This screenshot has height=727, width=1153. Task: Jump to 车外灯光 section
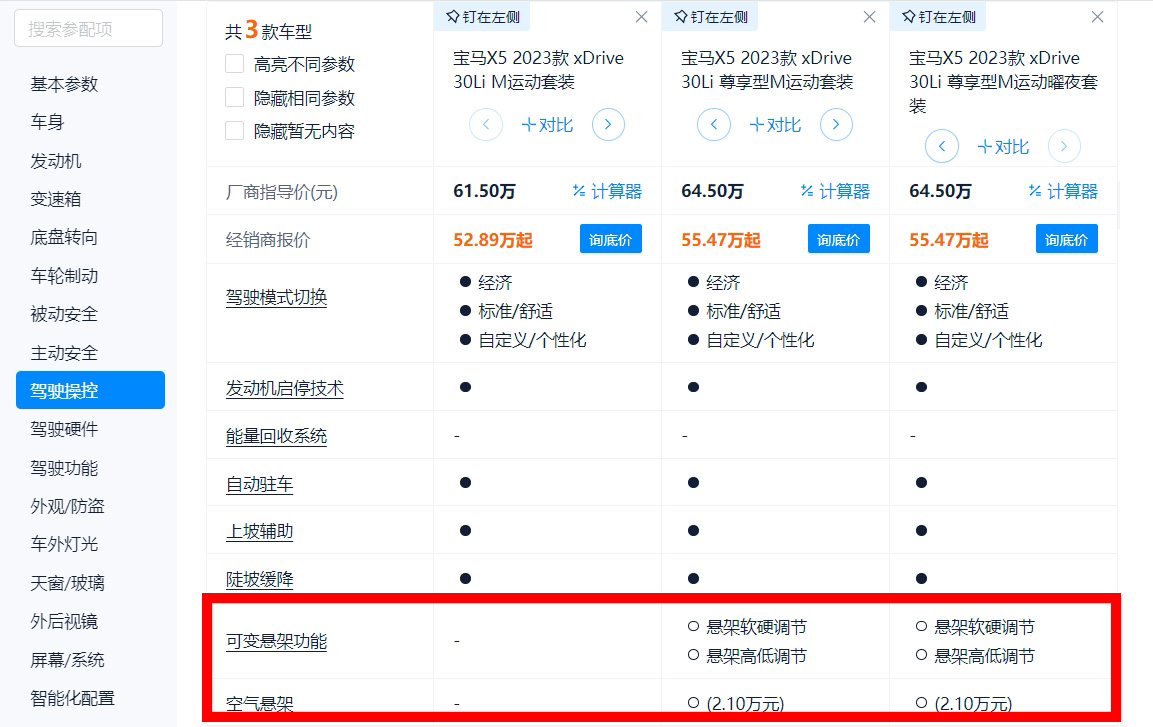pos(64,544)
